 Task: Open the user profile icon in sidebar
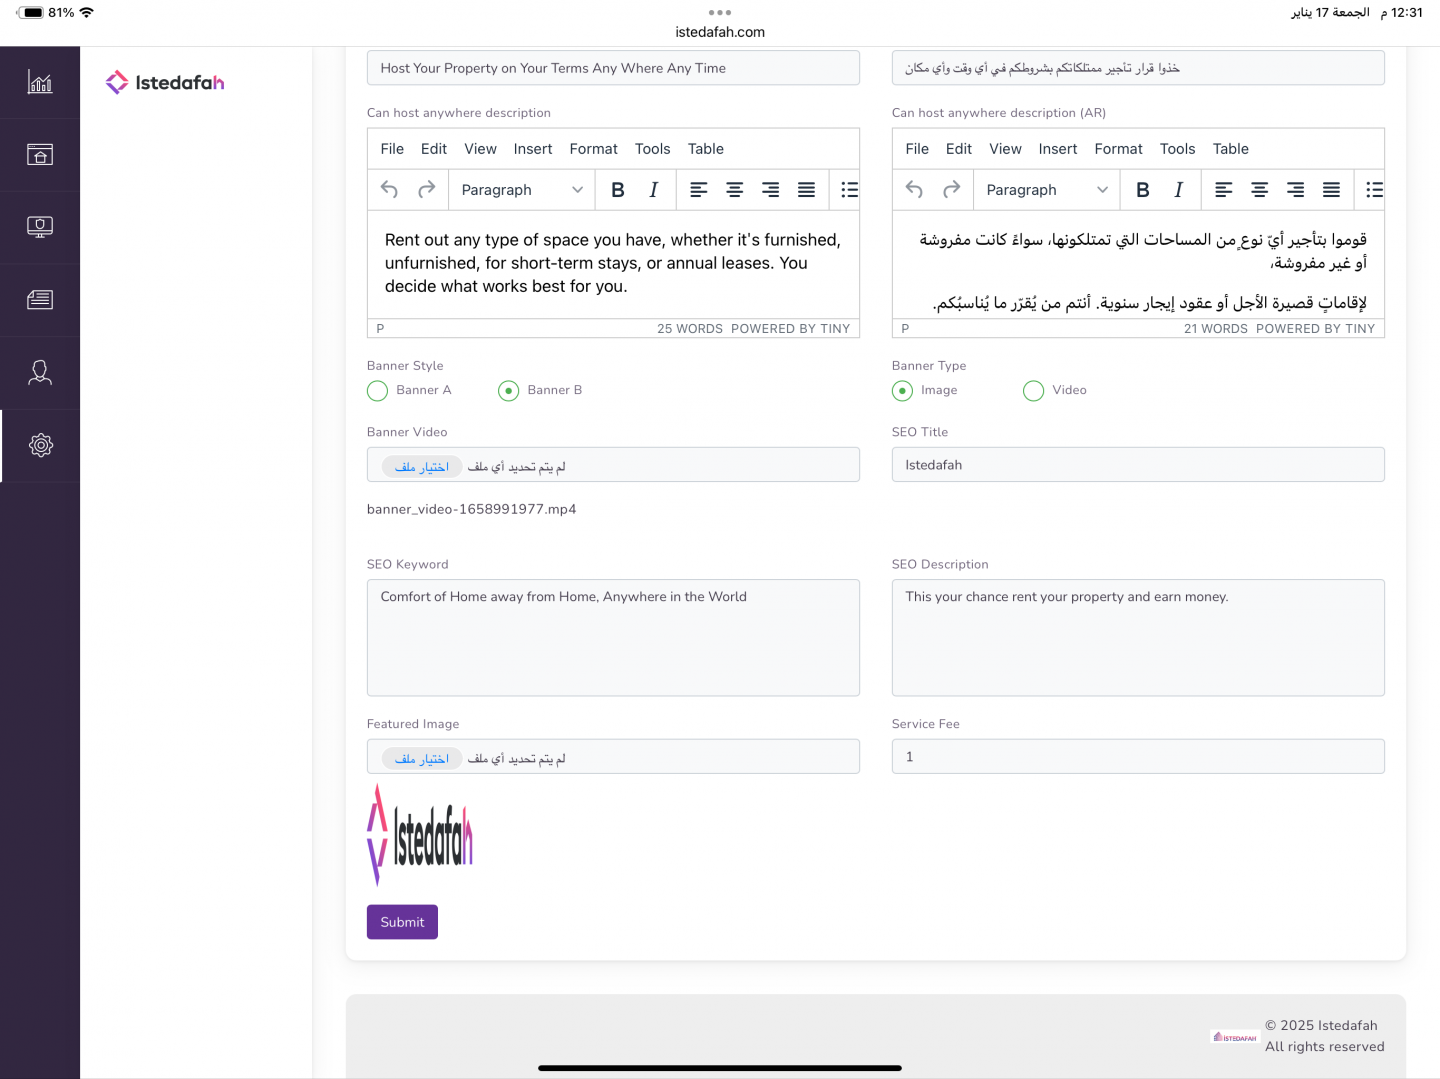click(40, 372)
